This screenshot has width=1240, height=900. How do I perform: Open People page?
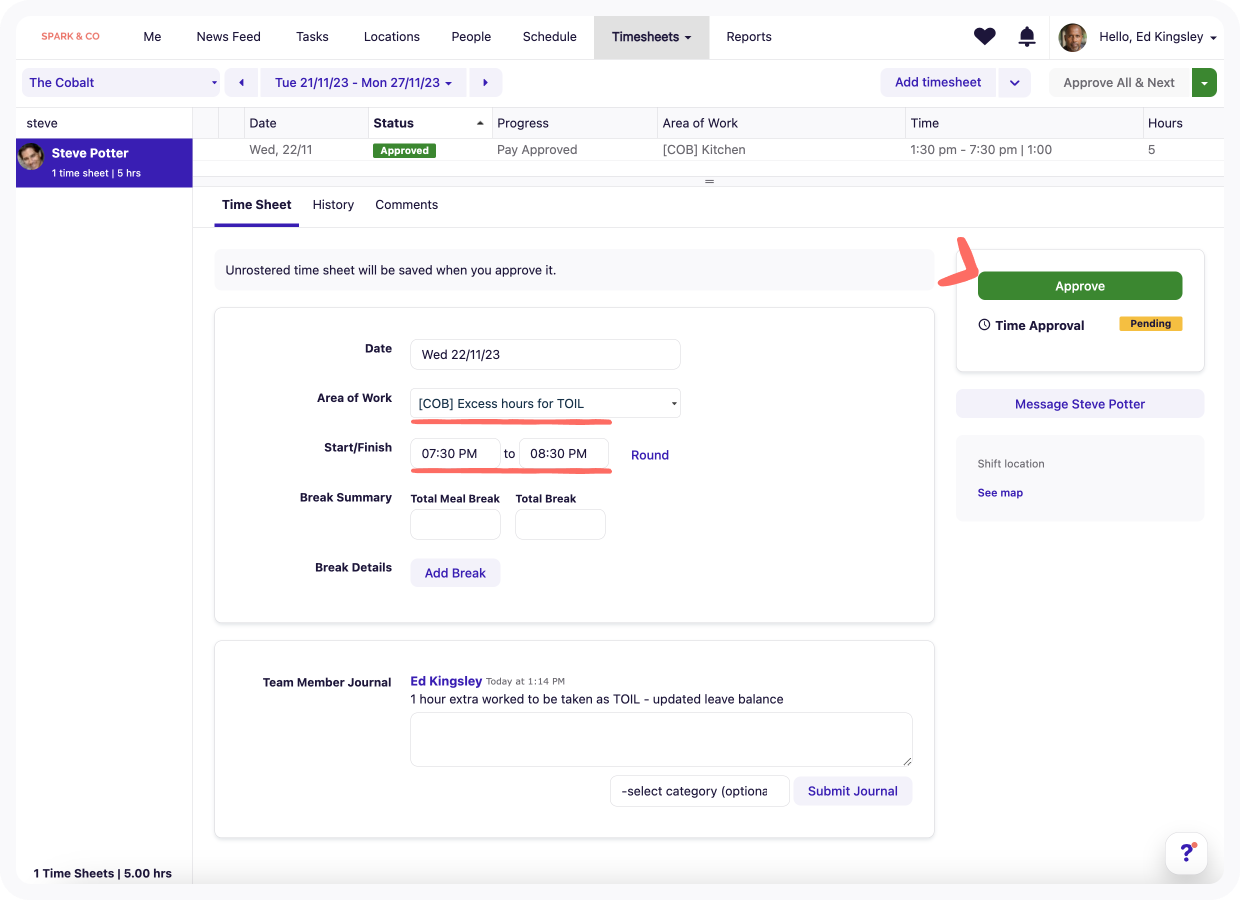click(x=471, y=37)
